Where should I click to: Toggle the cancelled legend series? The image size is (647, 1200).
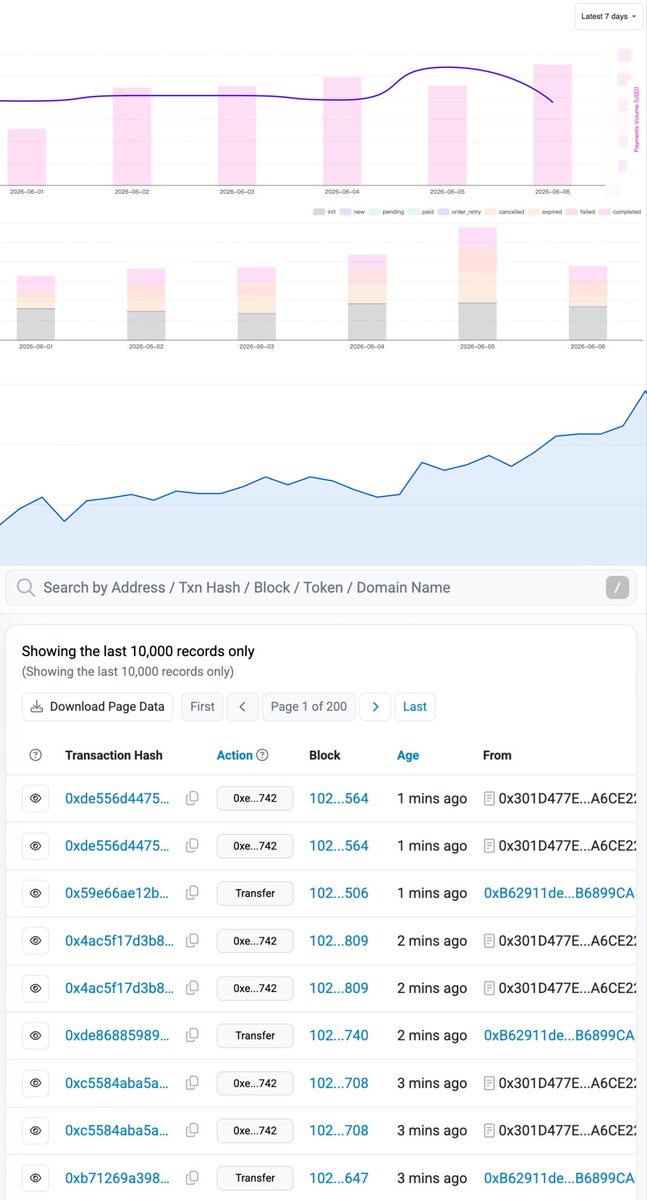[505, 212]
